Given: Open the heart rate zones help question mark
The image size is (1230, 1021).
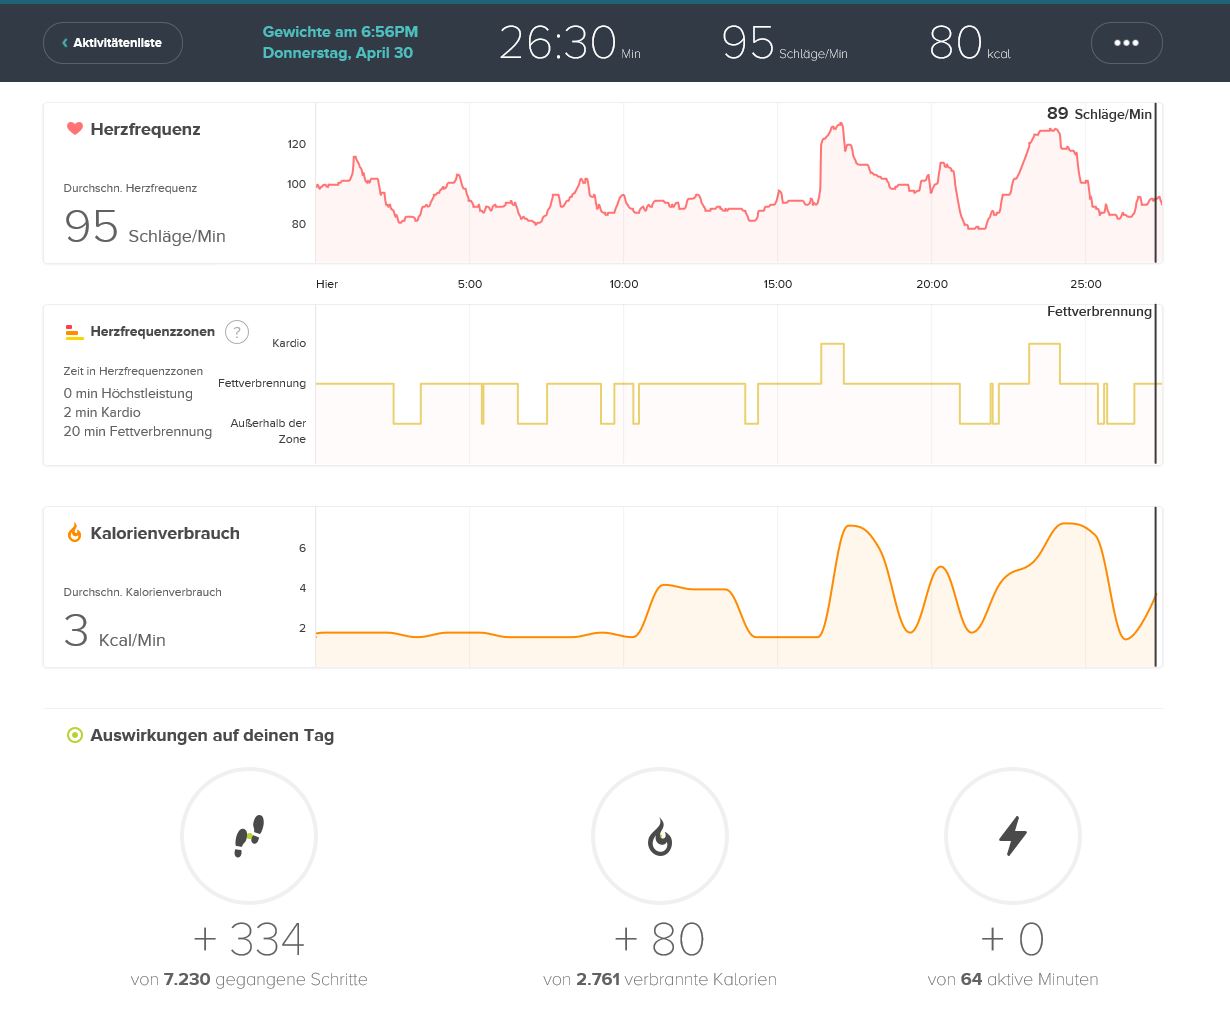Looking at the screenshot, I should coord(237,332).
